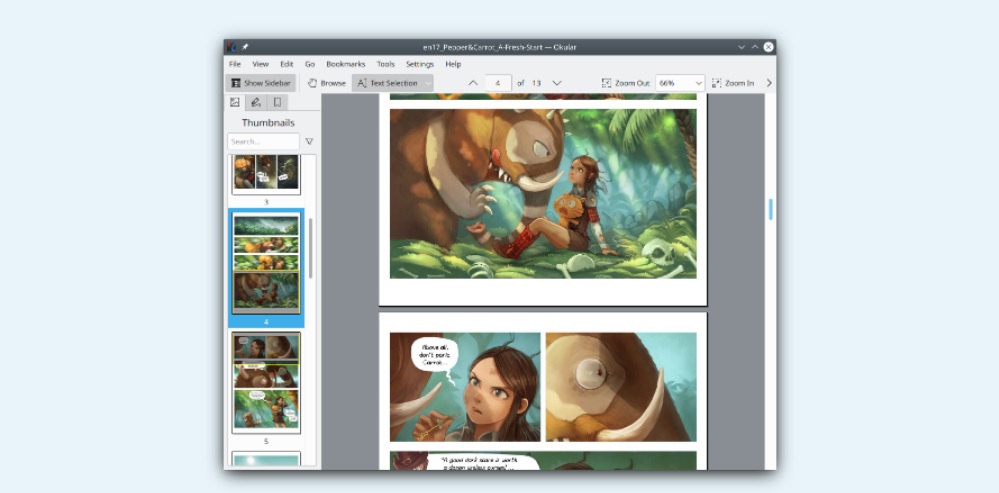Click the thumbnails Search field
Viewport: 999px width, 493px height.
tap(264, 141)
